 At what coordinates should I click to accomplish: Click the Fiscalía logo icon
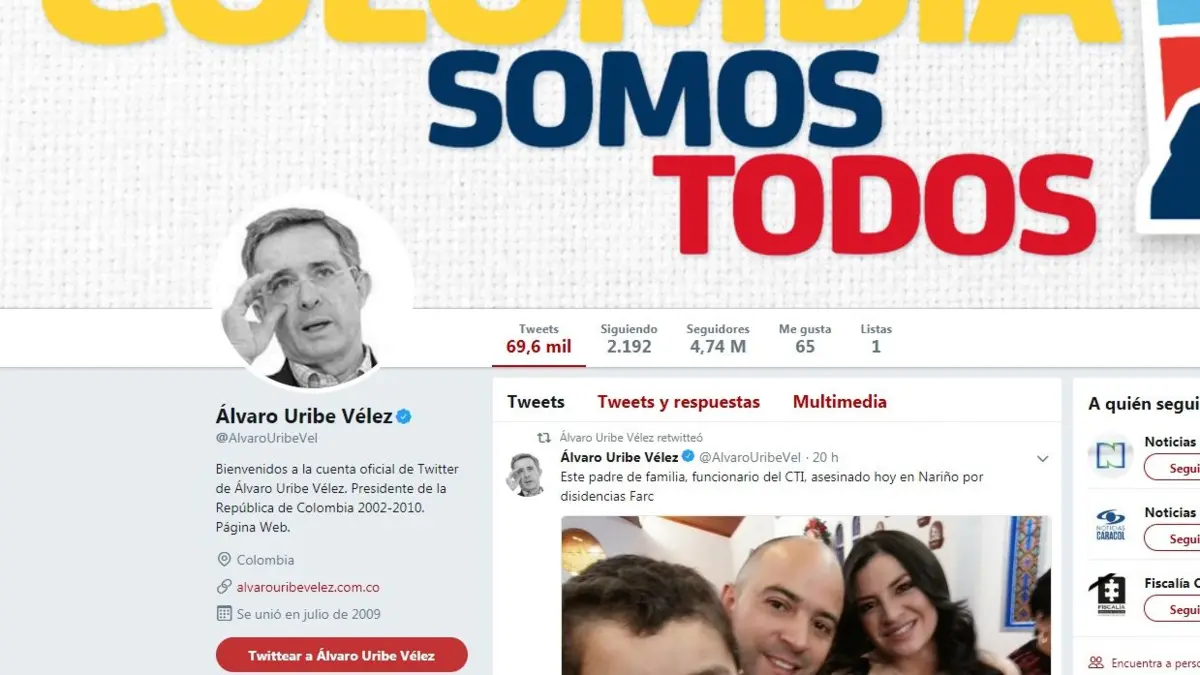(1111, 596)
